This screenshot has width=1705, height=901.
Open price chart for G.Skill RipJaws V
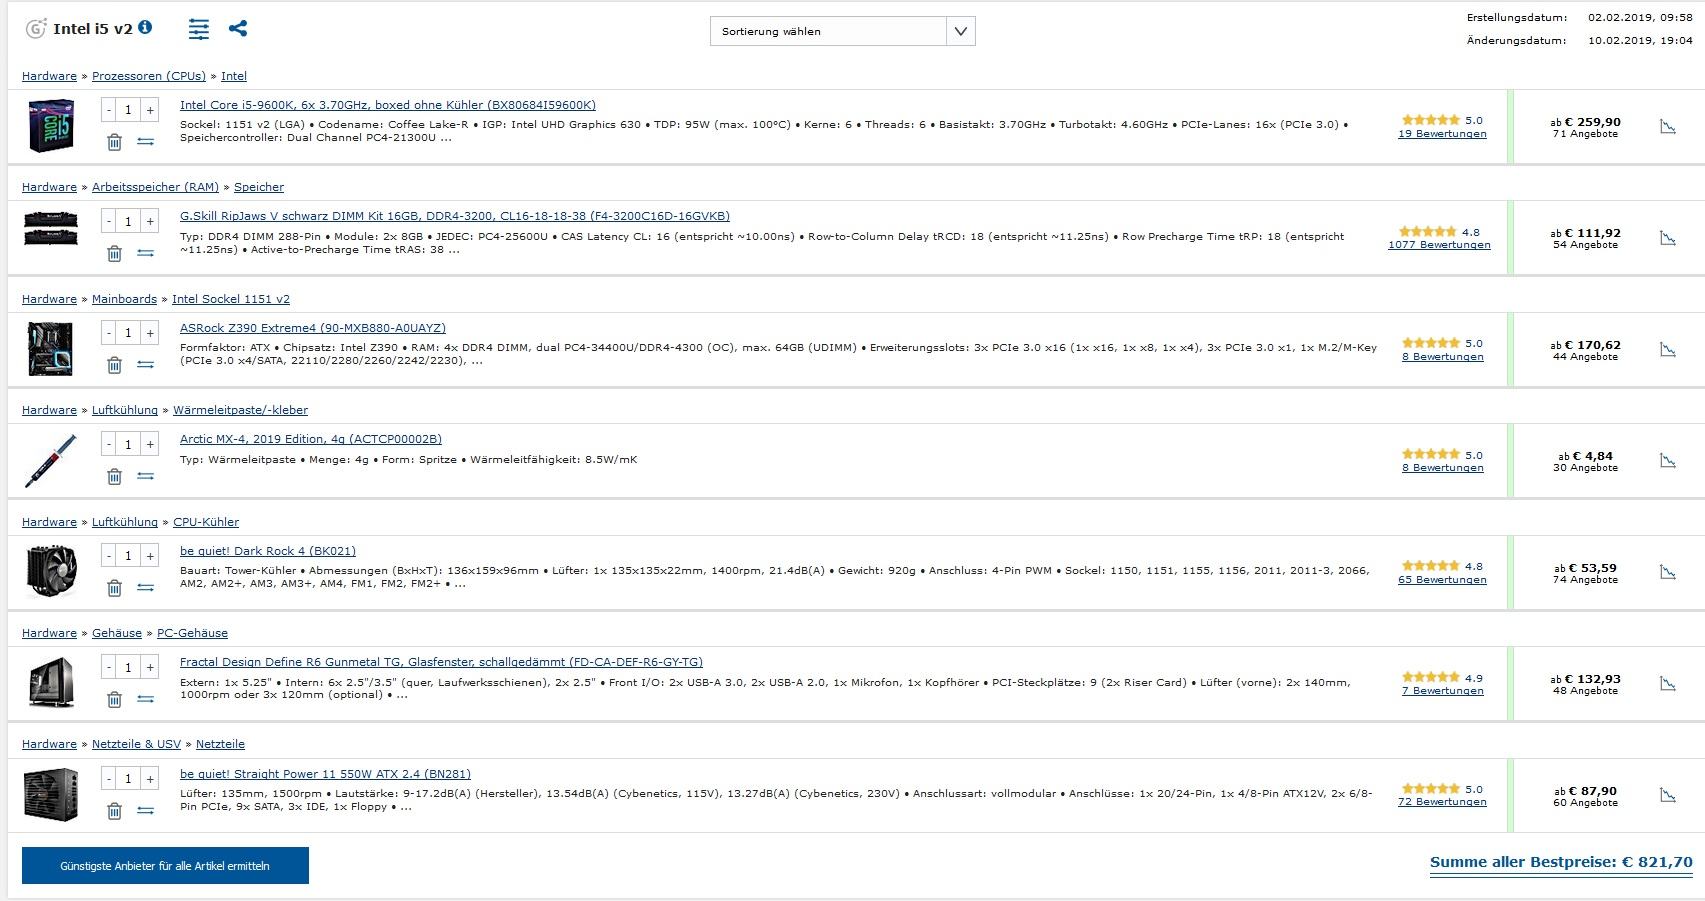[x=1668, y=238]
